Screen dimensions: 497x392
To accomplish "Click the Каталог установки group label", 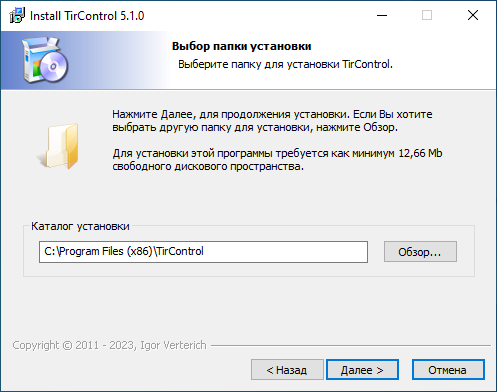I will pyautogui.click(x=80, y=226).
